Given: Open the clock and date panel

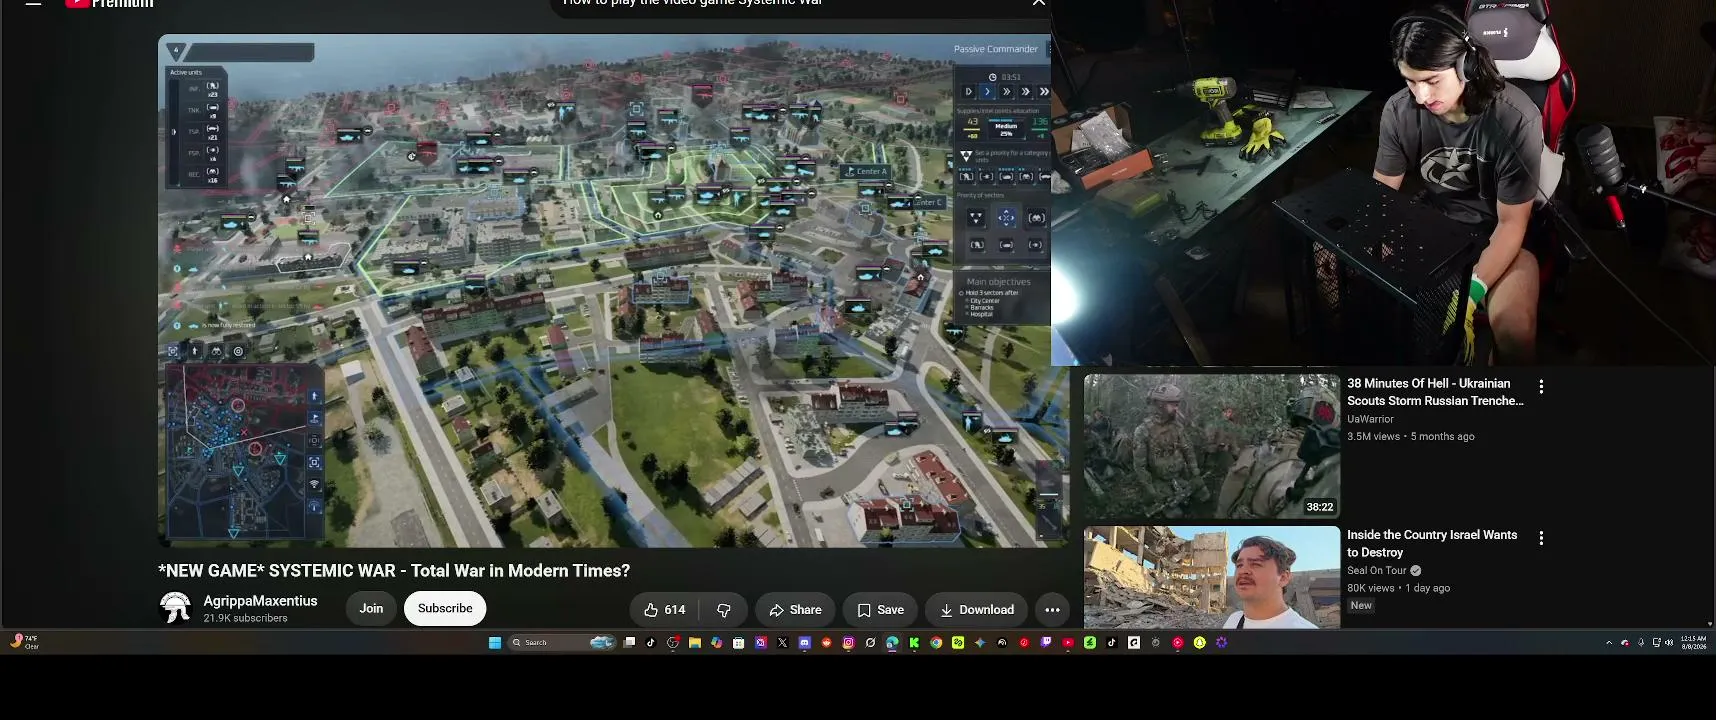Looking at the screenshot, I should click(1694, 642).
